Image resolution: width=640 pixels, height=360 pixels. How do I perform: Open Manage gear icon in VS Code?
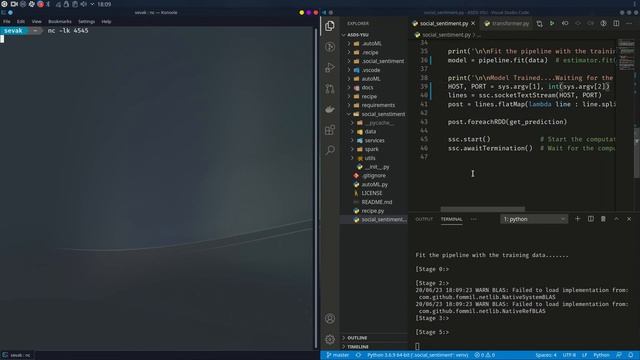click(330, 339)
